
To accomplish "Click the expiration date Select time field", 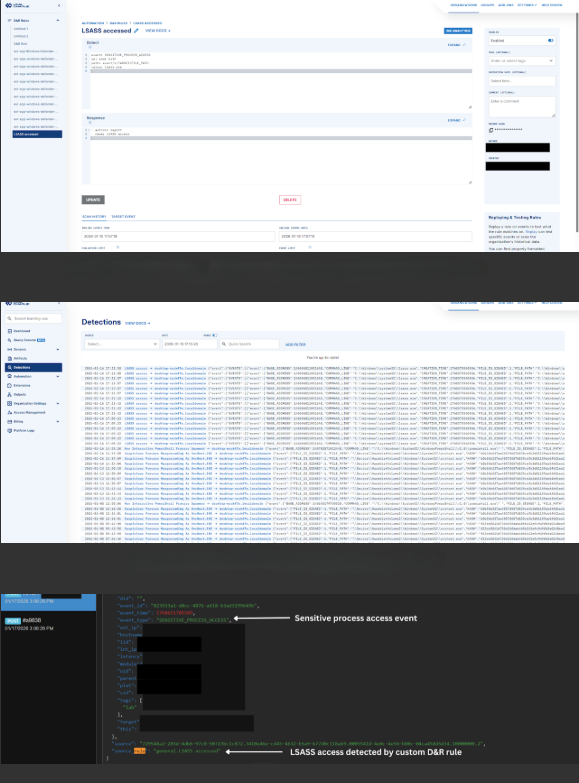I will point(522,81).
